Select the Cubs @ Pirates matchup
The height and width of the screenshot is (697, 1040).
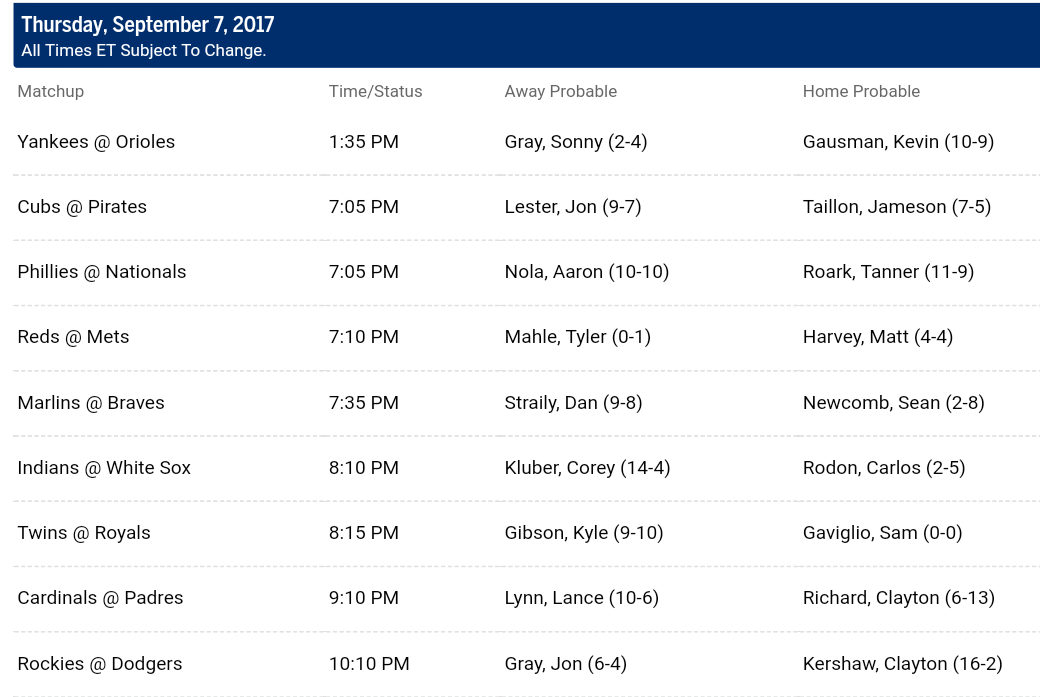coord(82,207)
